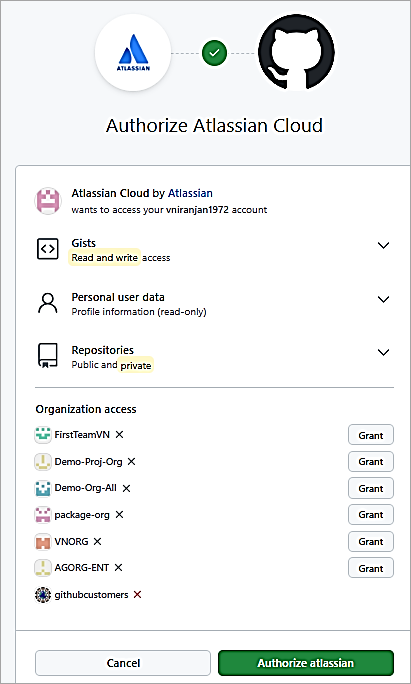
Task: Click the green checkmark connection icon
Action: [214, 53]
